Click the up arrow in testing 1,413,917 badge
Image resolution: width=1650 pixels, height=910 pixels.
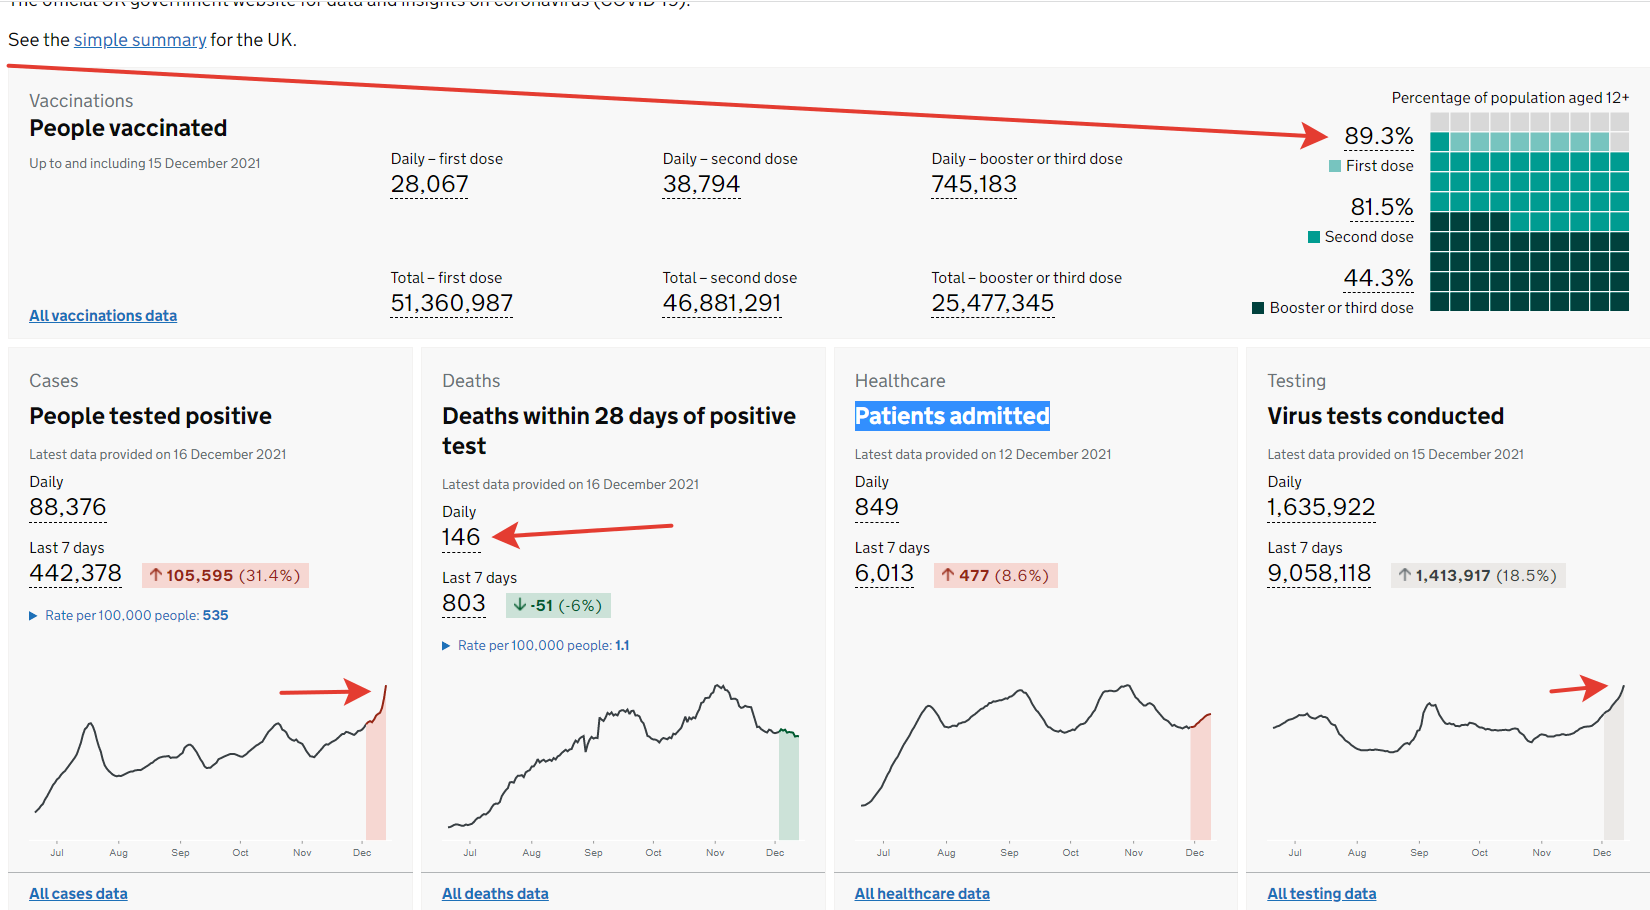click(1405, 575)
